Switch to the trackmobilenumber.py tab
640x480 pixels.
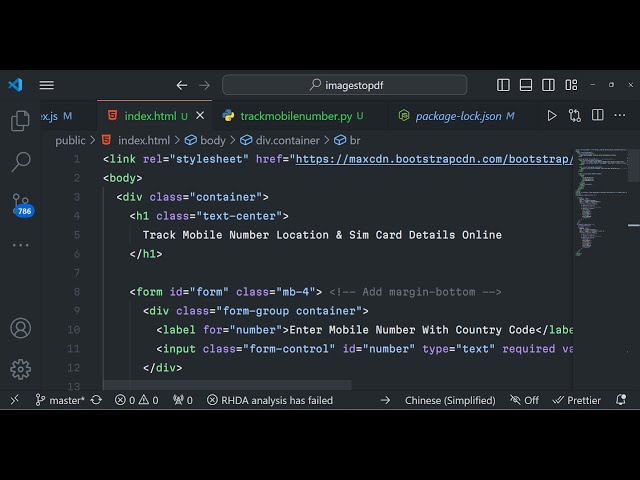pyautogui.click(x=296, y=116)
